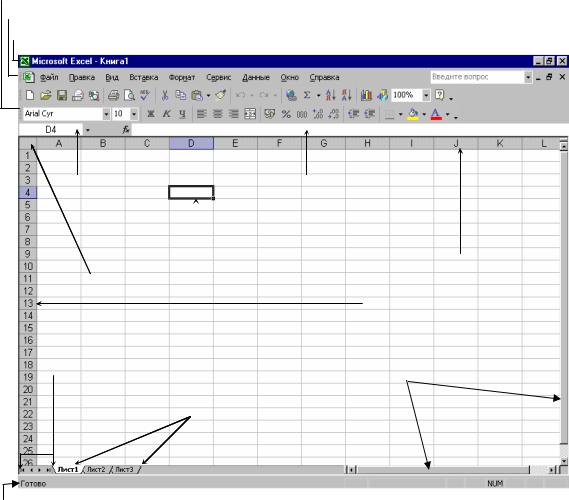The width and height of the screenshot is (569, 500).
Task: Open Microsoft Excel Help question icon
Action: click(439, 95)
